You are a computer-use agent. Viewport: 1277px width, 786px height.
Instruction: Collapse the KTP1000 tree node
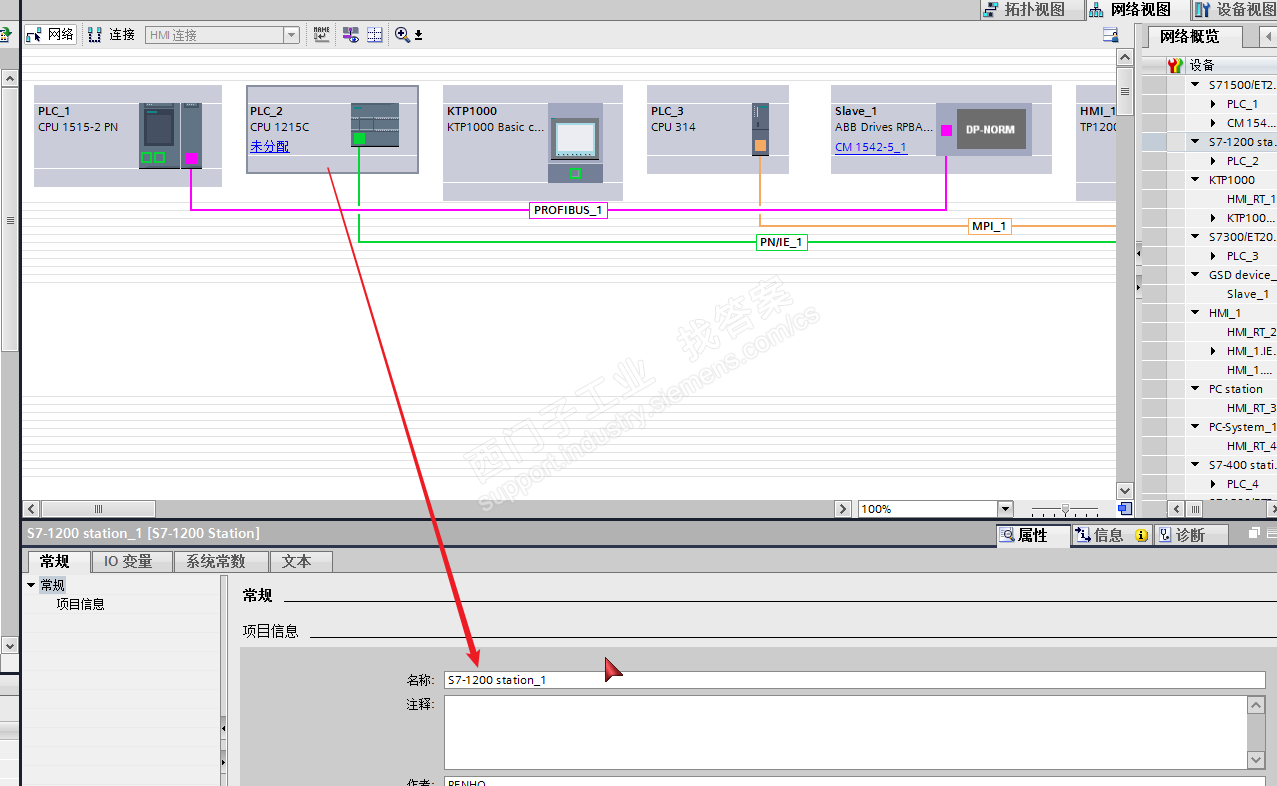[x=1195, y=180]
